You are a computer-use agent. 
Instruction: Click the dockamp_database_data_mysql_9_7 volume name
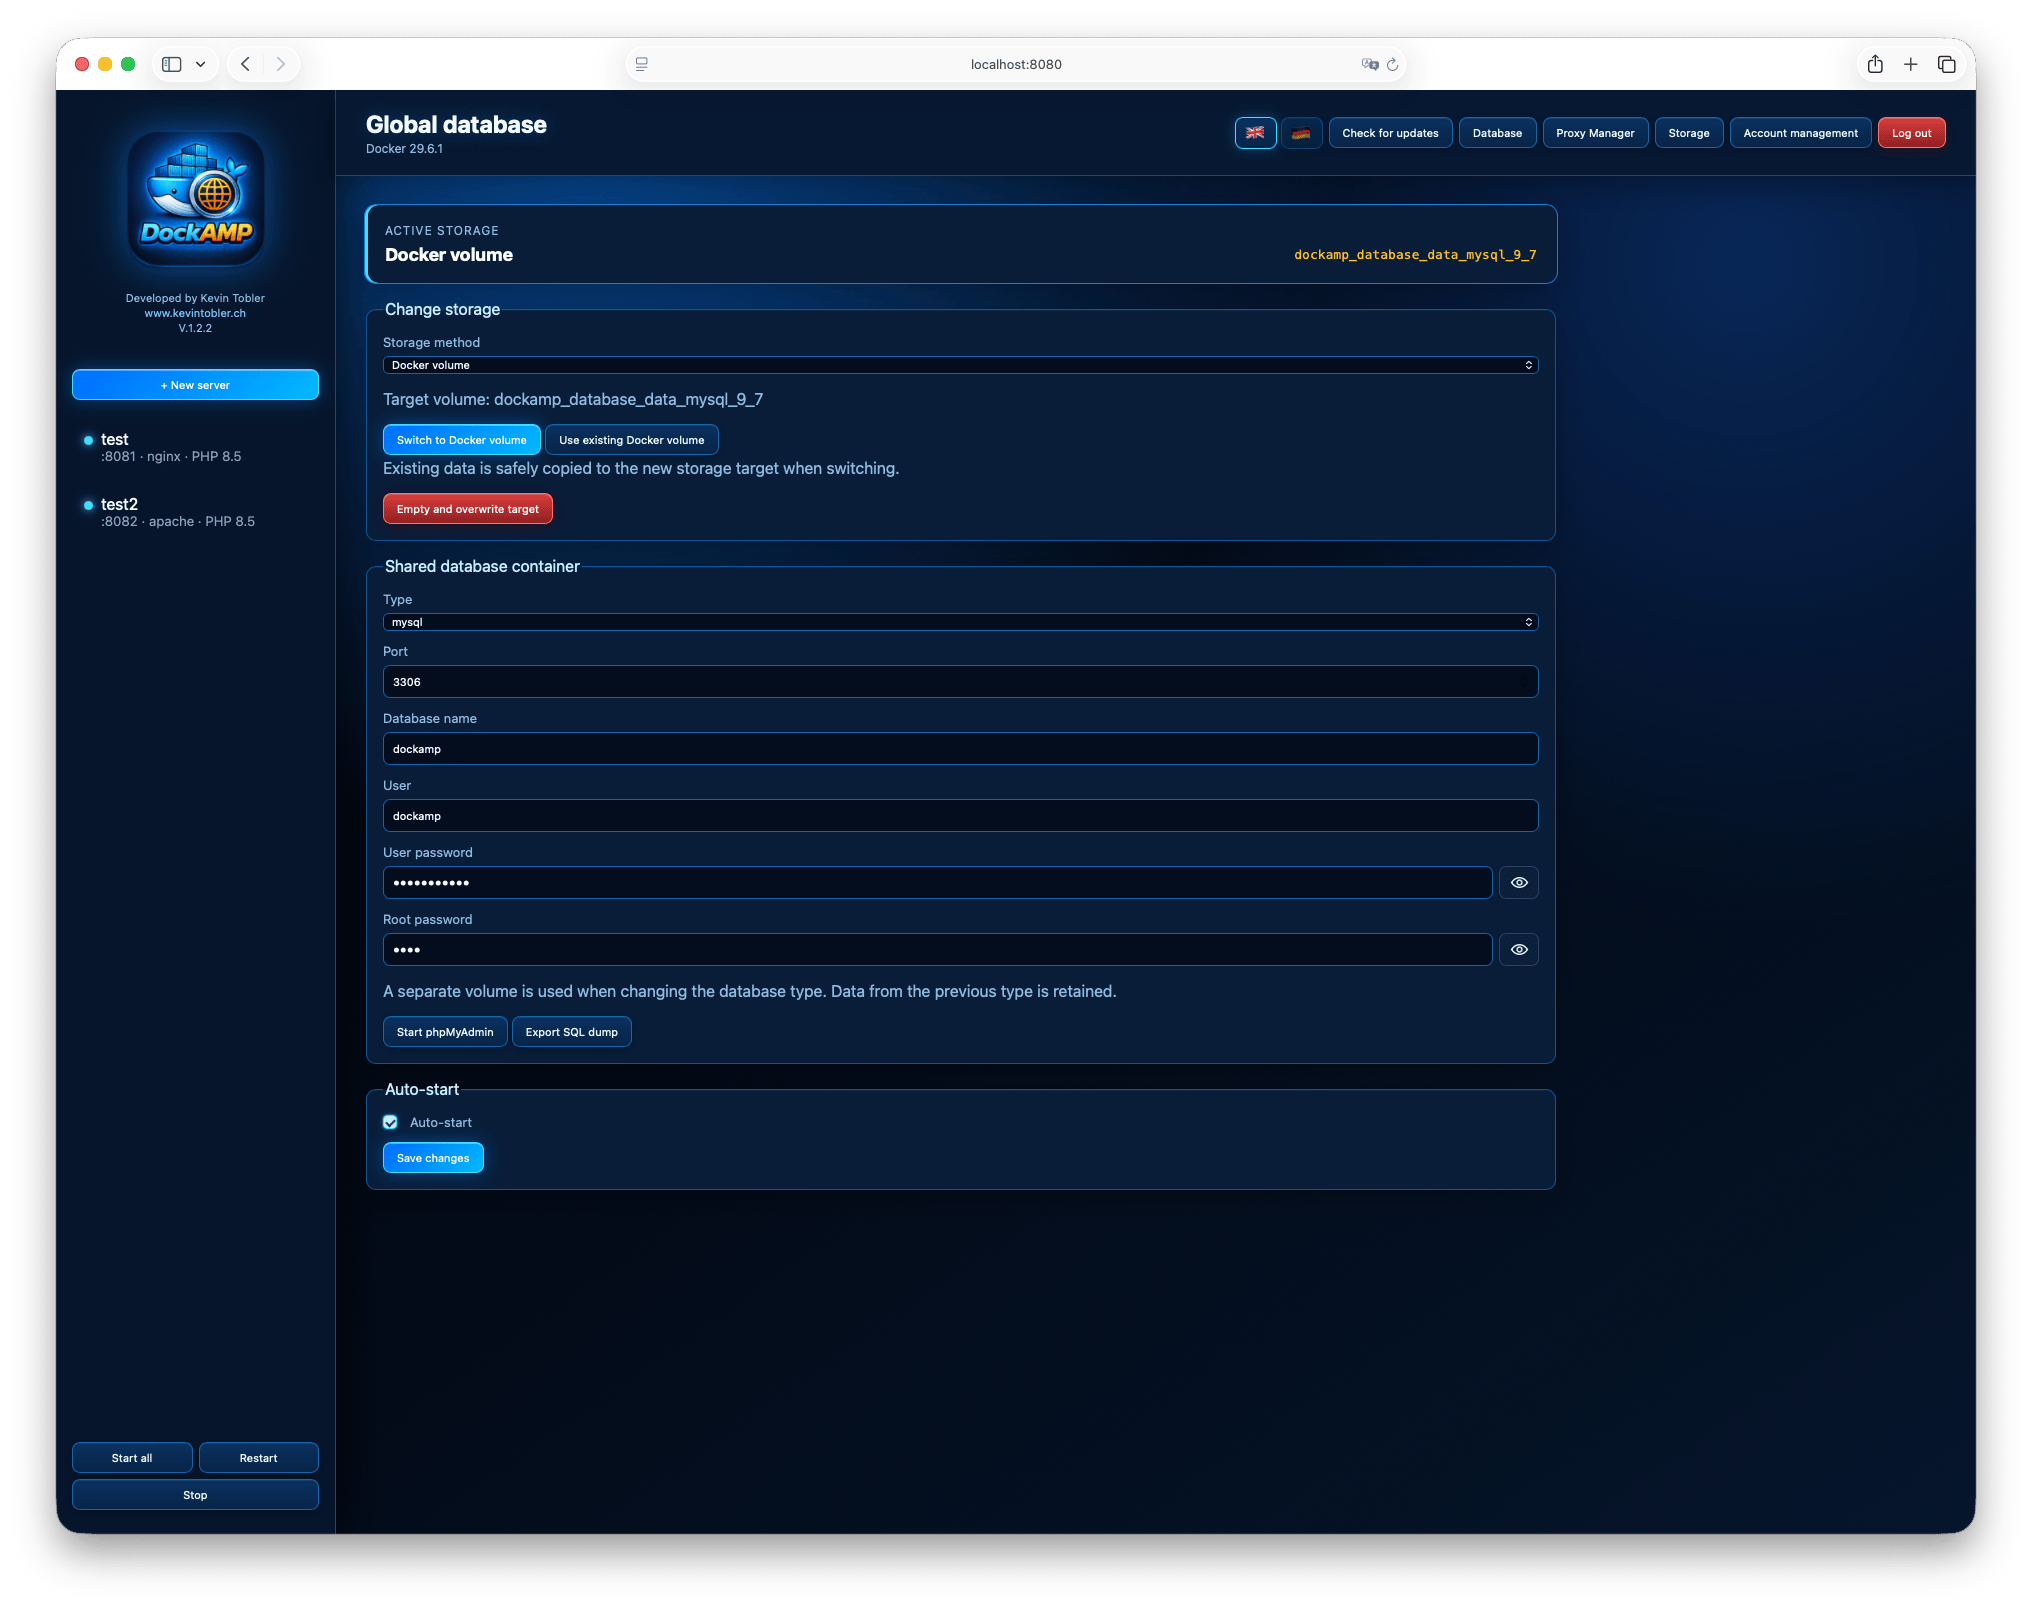tap(1415, 255)
